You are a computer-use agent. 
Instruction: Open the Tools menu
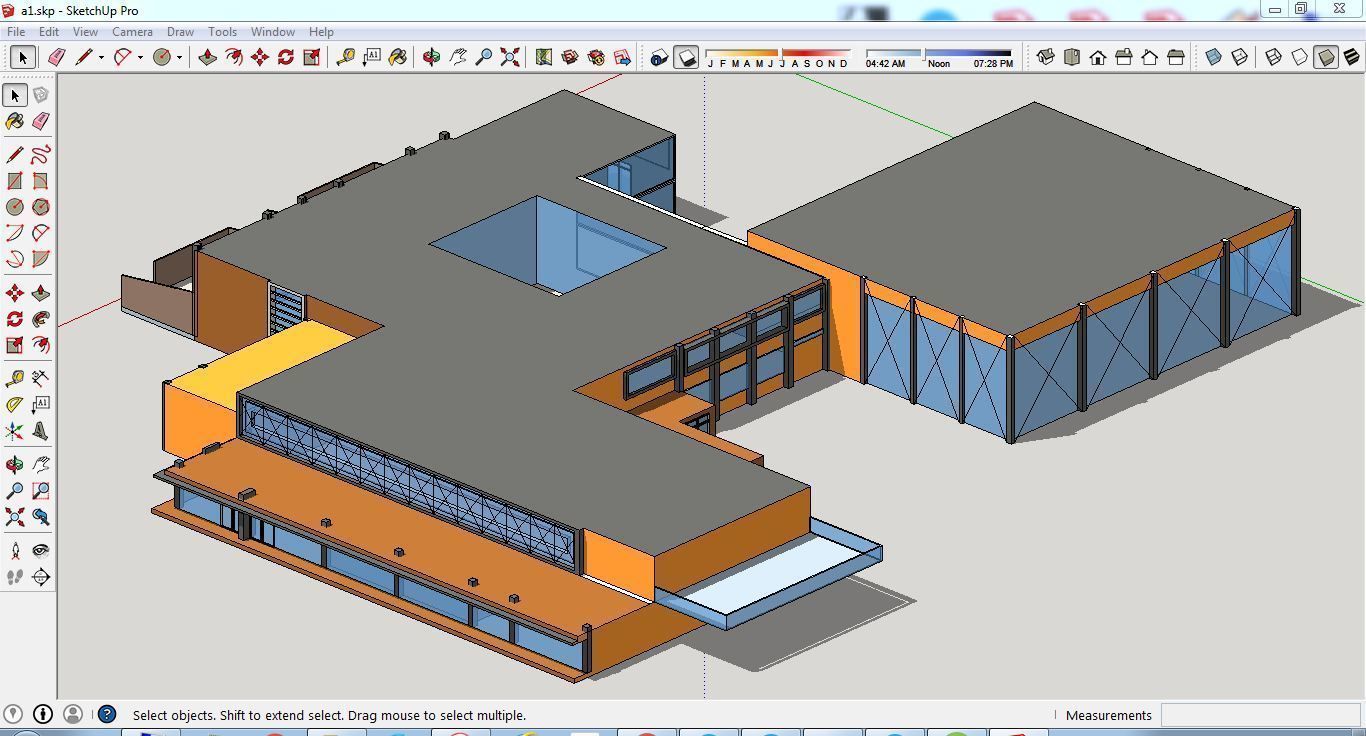click(222, 32)
